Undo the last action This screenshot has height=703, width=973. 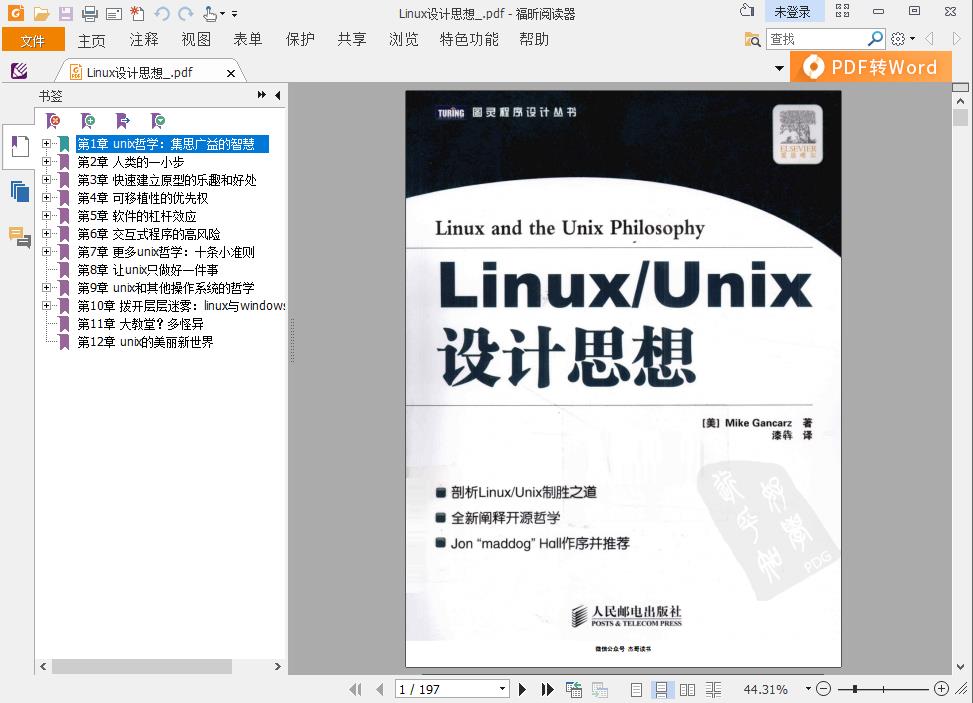162,14
